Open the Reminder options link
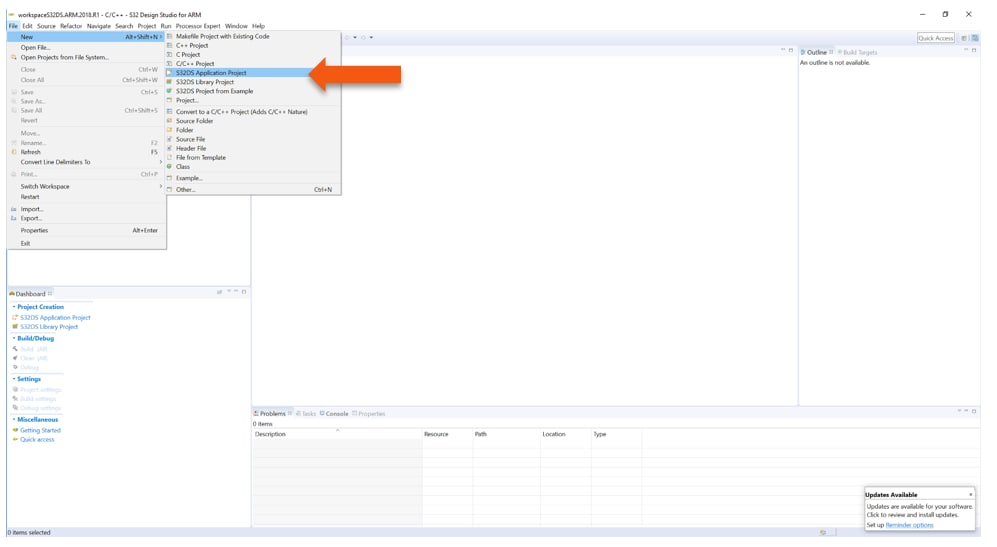Screen dimensions: 997x547 pos(909,525)
